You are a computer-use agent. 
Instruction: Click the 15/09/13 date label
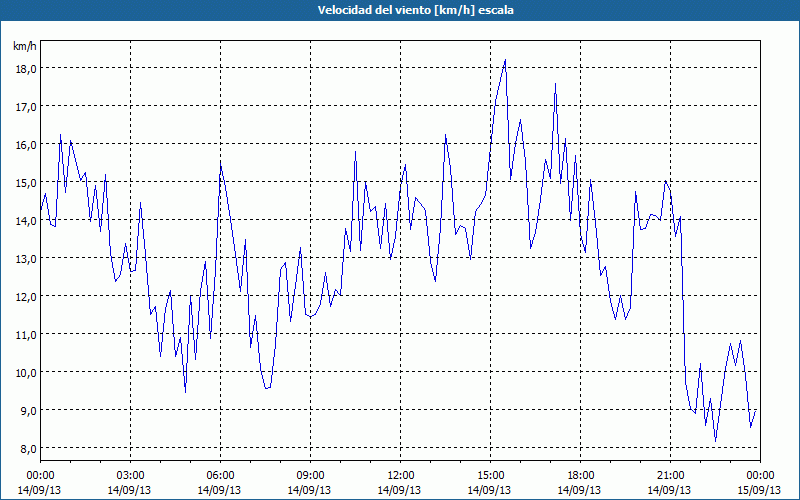[x=759, y=490]
